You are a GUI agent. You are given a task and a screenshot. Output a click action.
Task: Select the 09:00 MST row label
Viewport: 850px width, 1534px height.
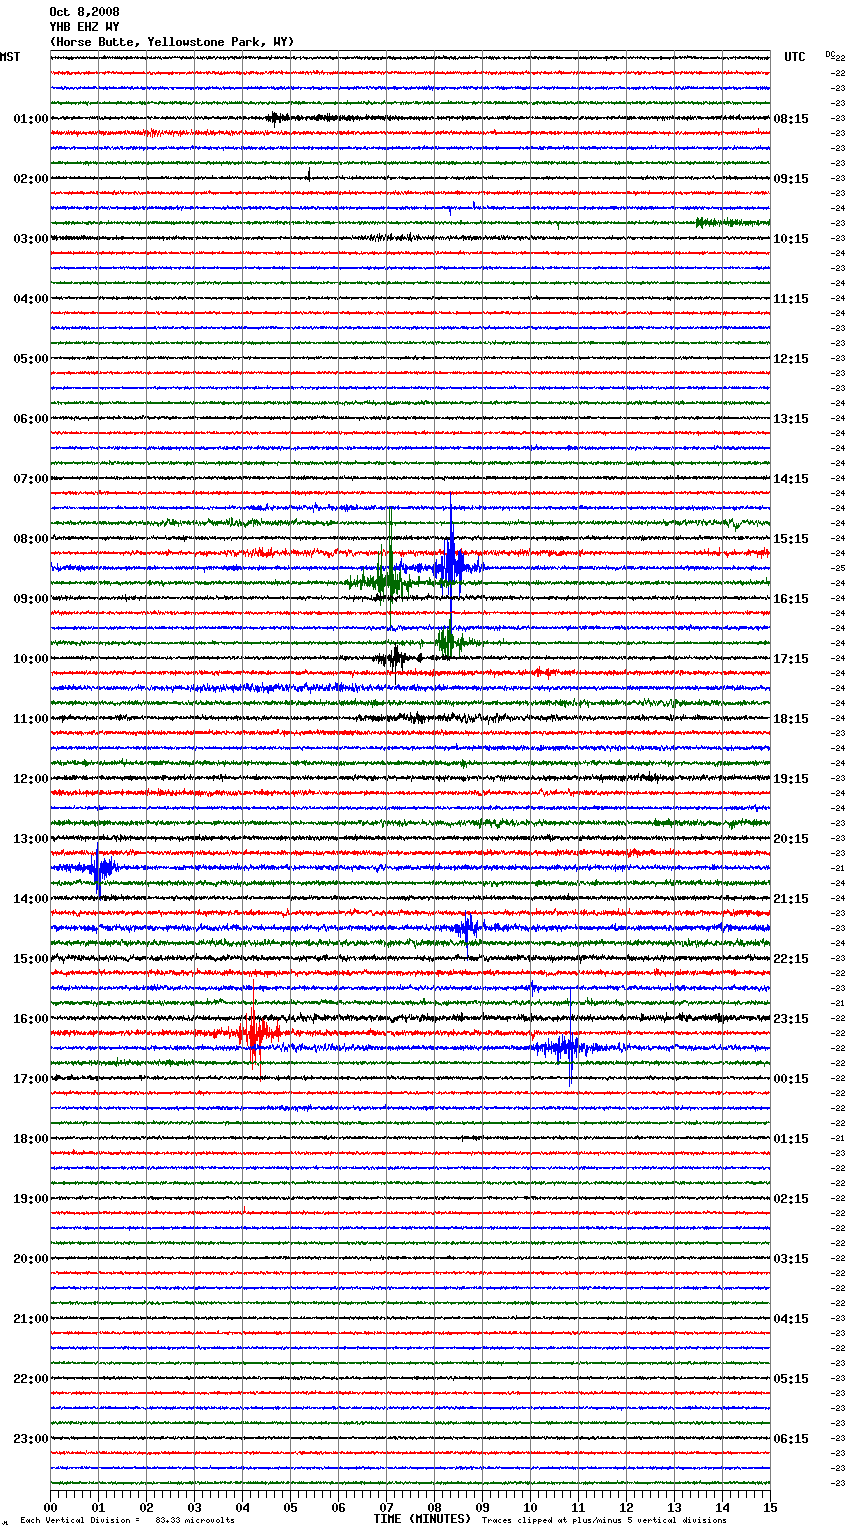[31, 599]
